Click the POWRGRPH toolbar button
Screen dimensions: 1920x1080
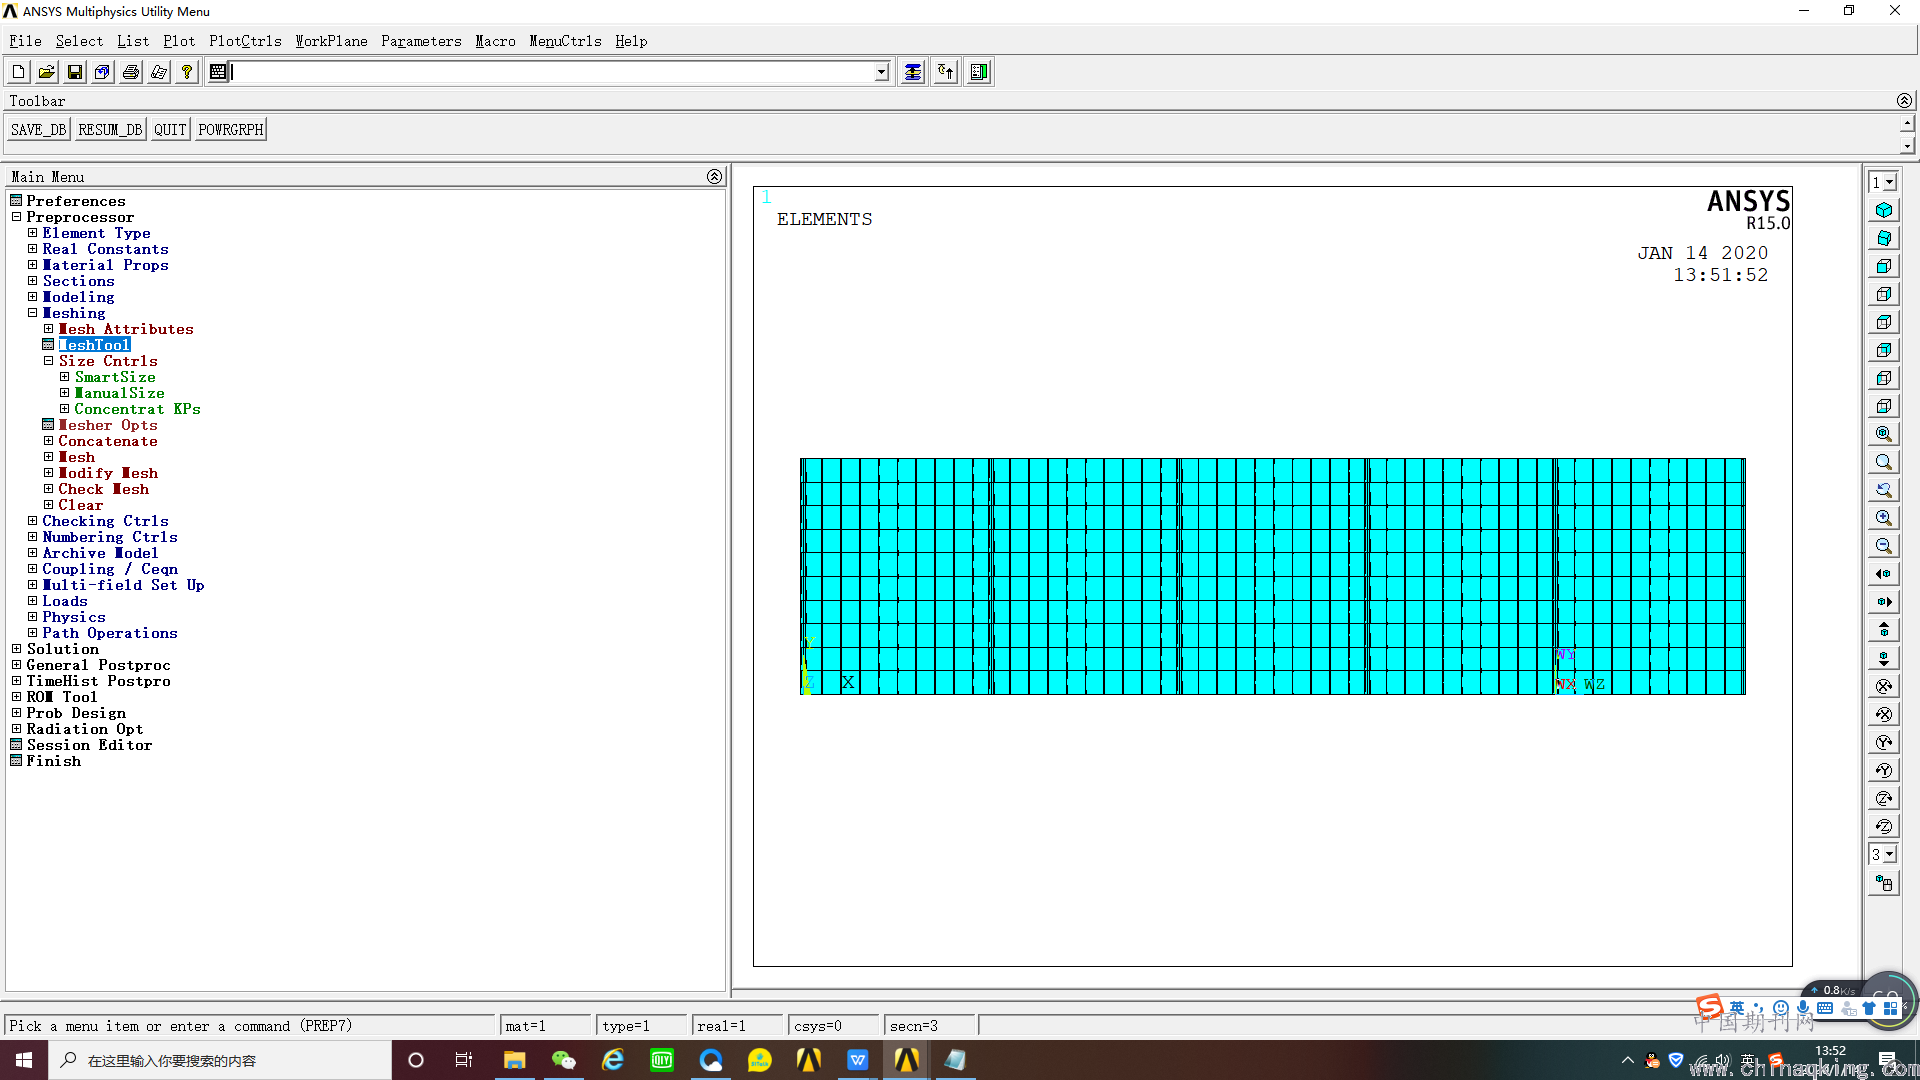click(x=231, y=130)
